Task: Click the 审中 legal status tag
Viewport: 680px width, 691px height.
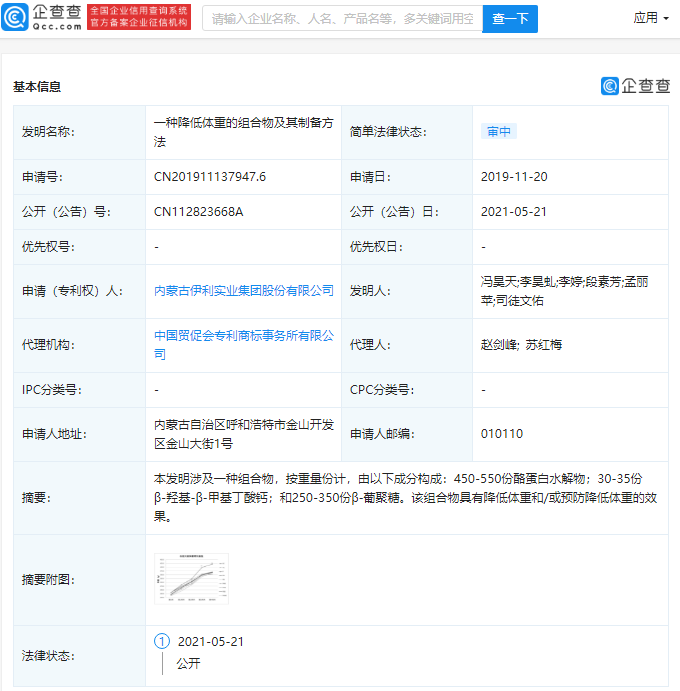Action: click(498, 131)
